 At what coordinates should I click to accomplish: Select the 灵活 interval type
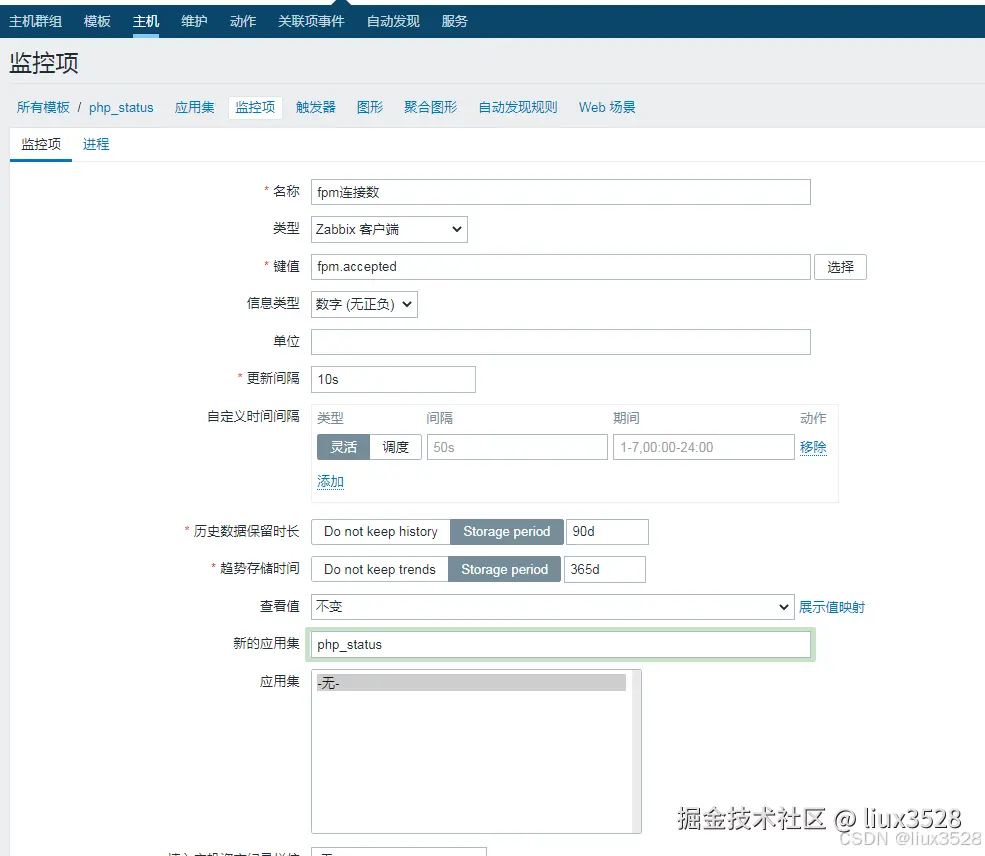343,447
